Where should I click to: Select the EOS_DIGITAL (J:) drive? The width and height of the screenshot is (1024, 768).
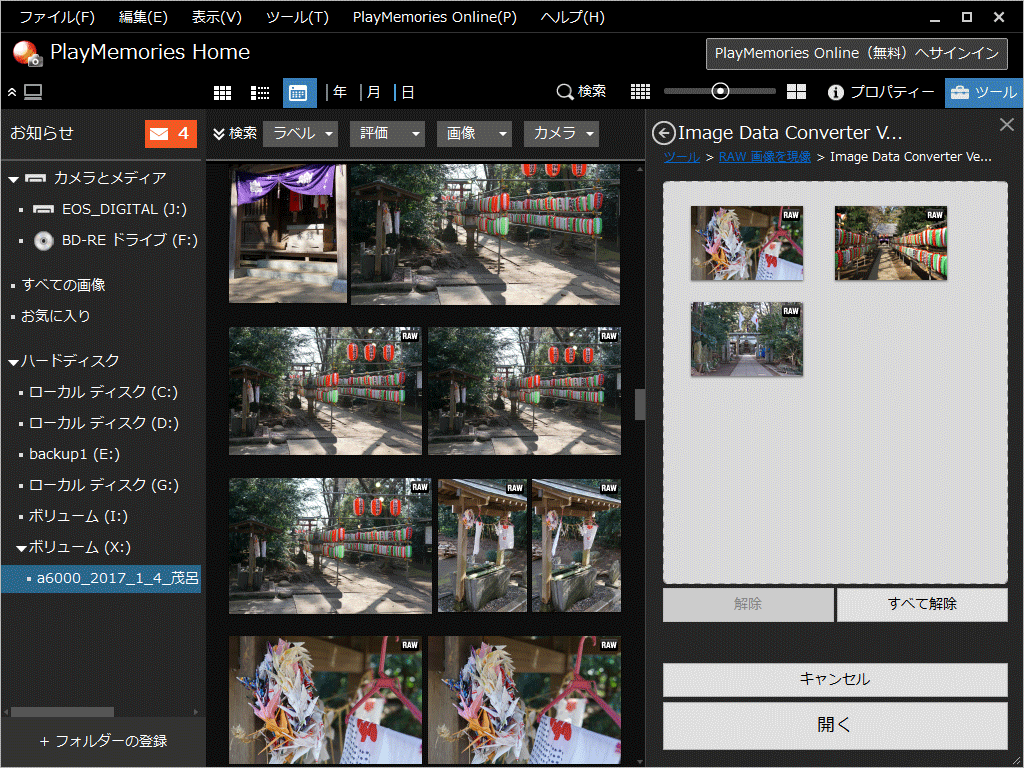point(110,209)
